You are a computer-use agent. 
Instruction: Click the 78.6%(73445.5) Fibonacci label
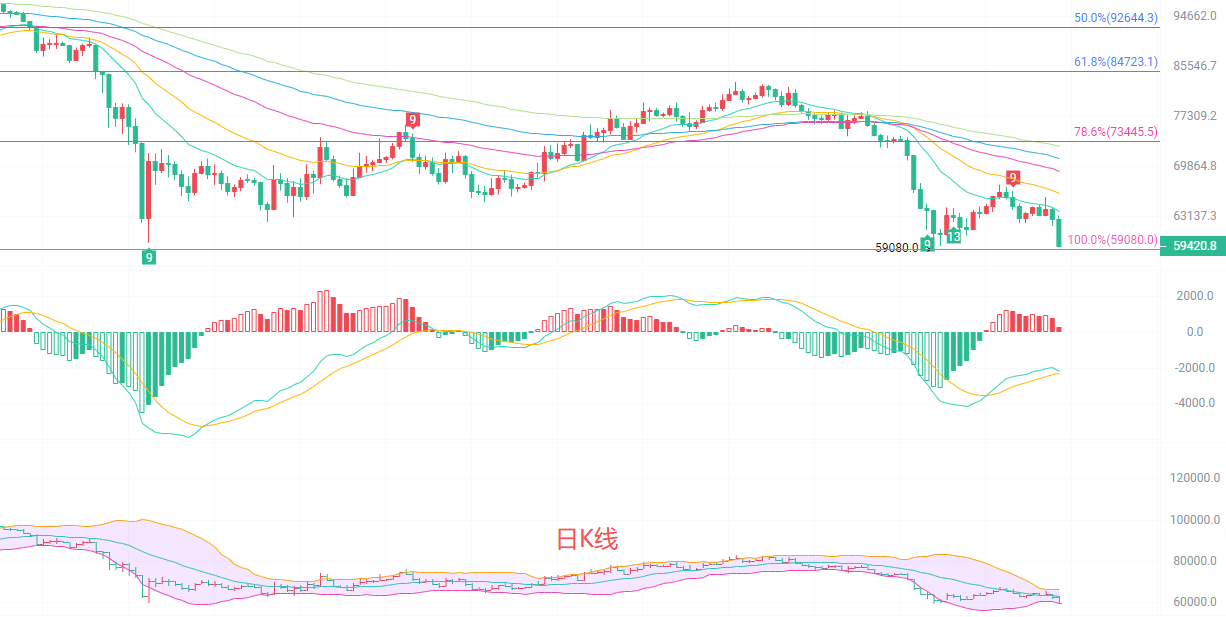coord(1116,131)
